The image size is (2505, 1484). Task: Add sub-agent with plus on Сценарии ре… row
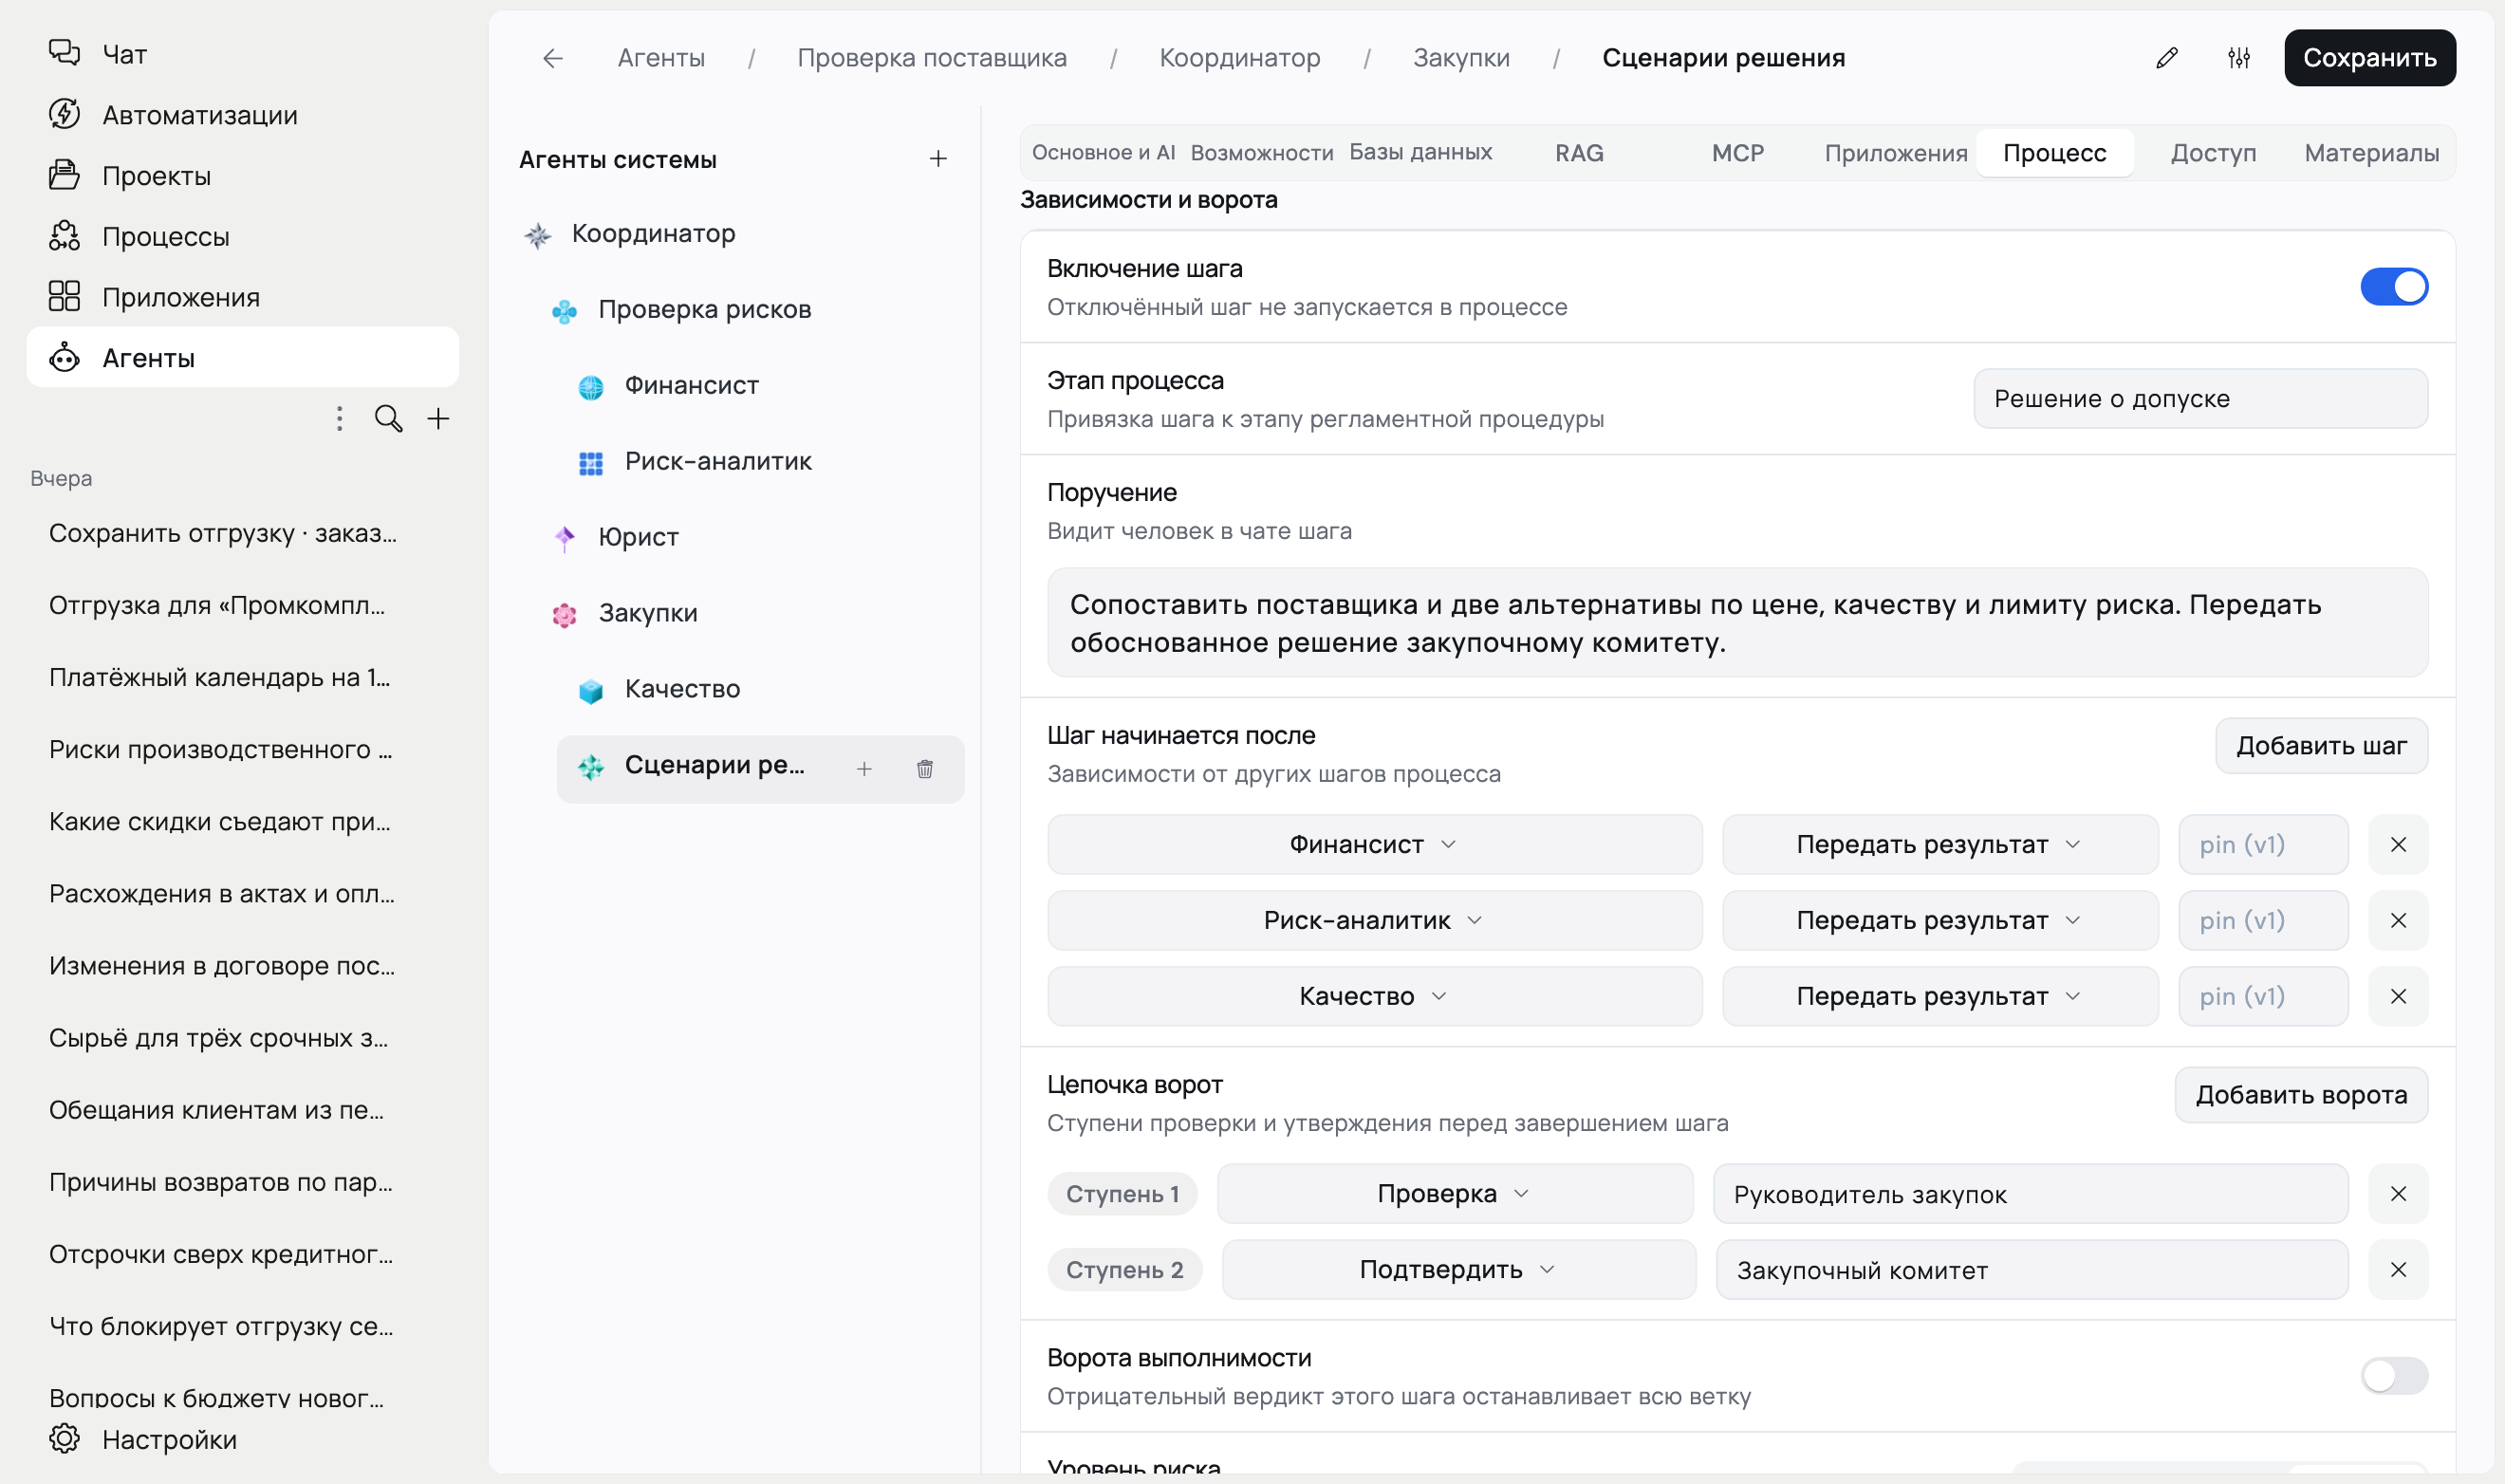point(864,769)
